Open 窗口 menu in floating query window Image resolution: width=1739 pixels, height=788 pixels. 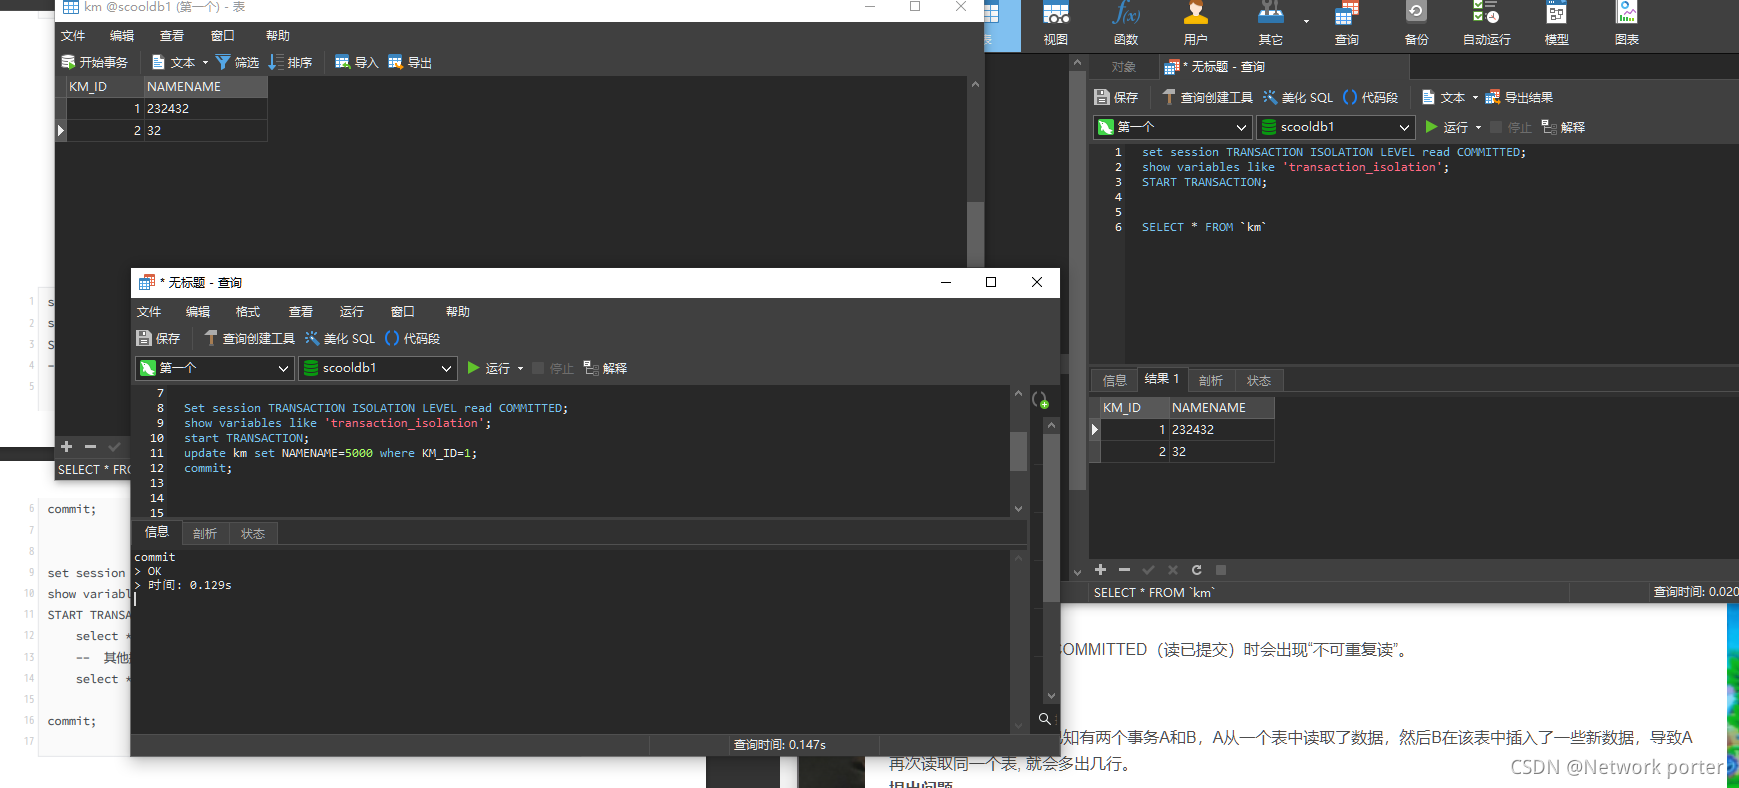403,312
